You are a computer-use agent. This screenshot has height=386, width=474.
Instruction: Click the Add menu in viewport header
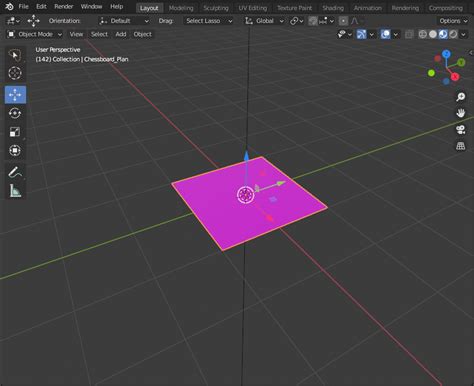(121, 34)
